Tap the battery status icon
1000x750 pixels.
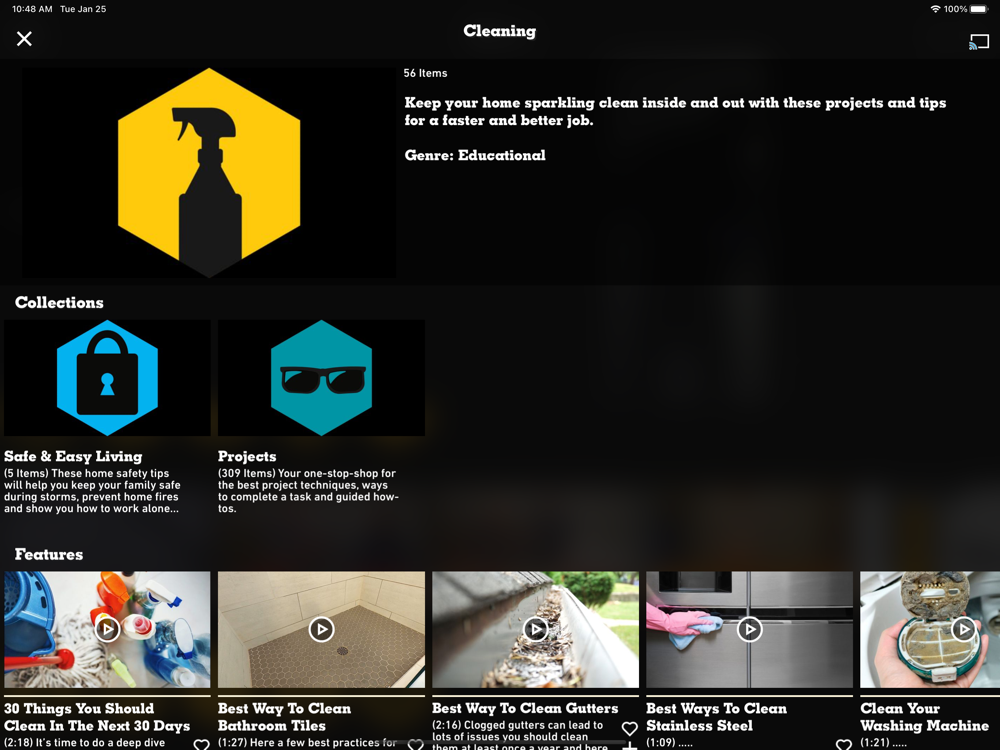pyautogui.click(x=979, y=9)
